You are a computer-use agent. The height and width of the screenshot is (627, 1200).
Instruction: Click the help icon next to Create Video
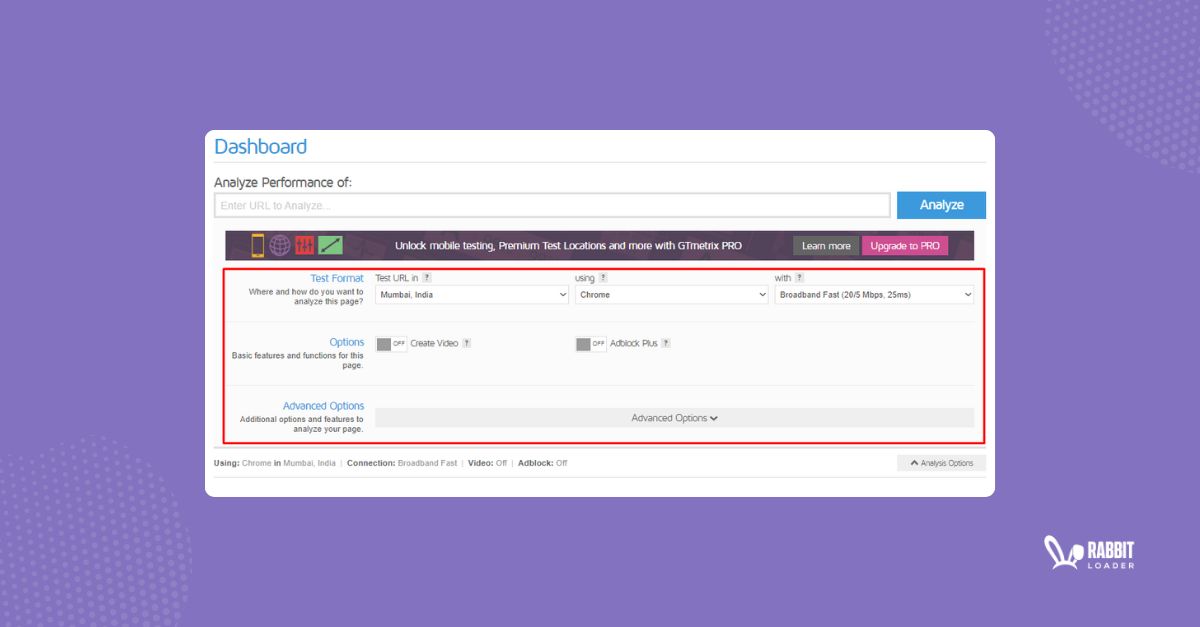[466, 344]
